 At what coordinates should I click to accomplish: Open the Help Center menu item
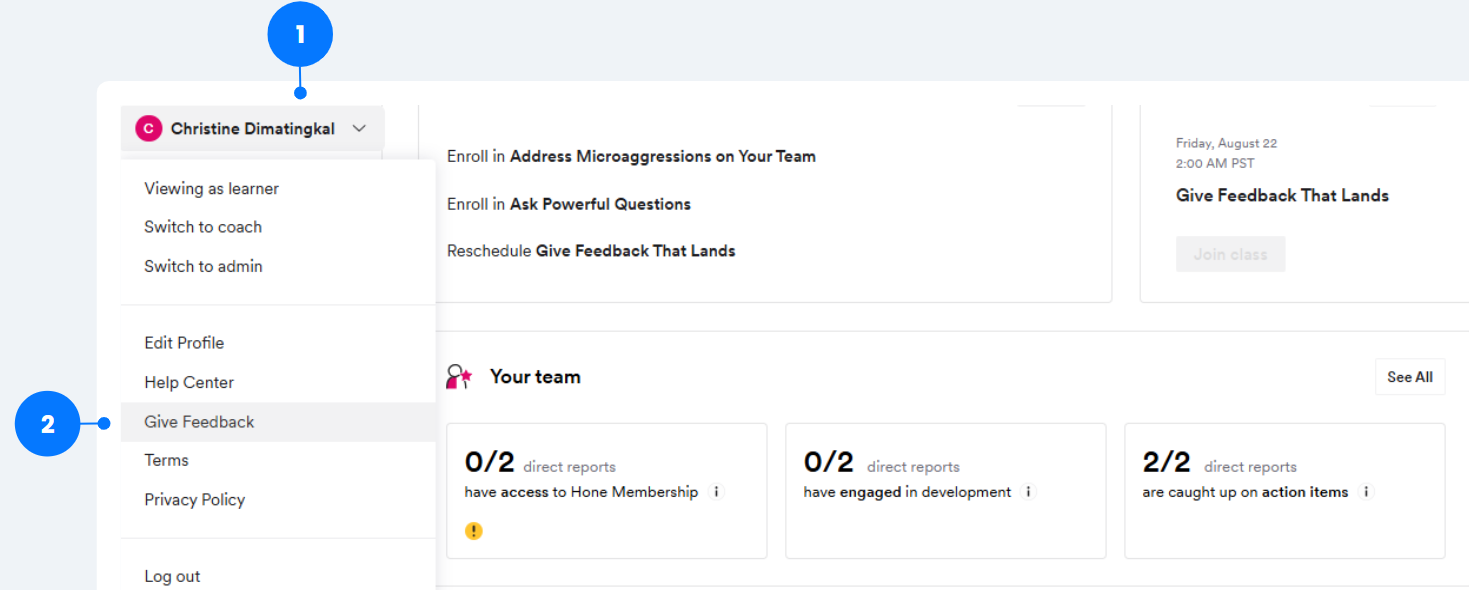click(x=189, y=382)
